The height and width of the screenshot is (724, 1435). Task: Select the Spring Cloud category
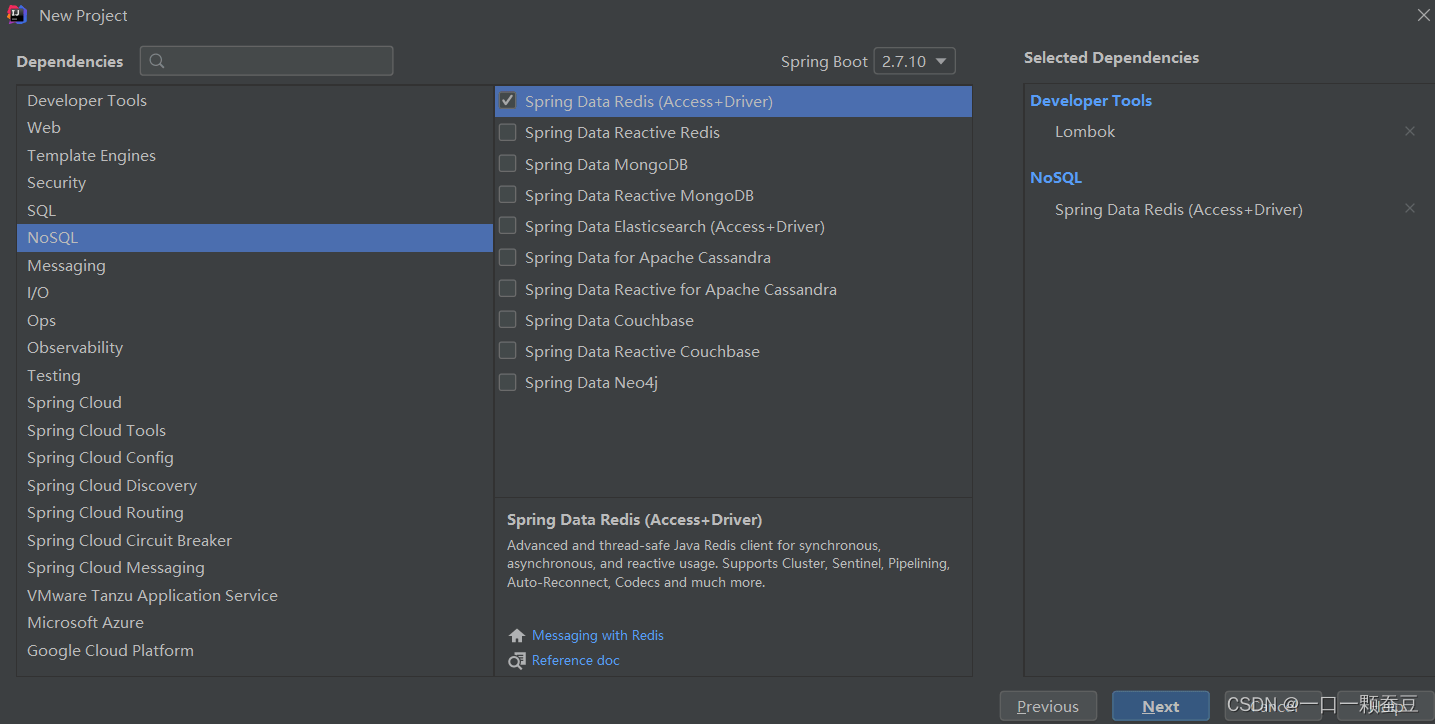pyautogui.click(x=255, y=403)
